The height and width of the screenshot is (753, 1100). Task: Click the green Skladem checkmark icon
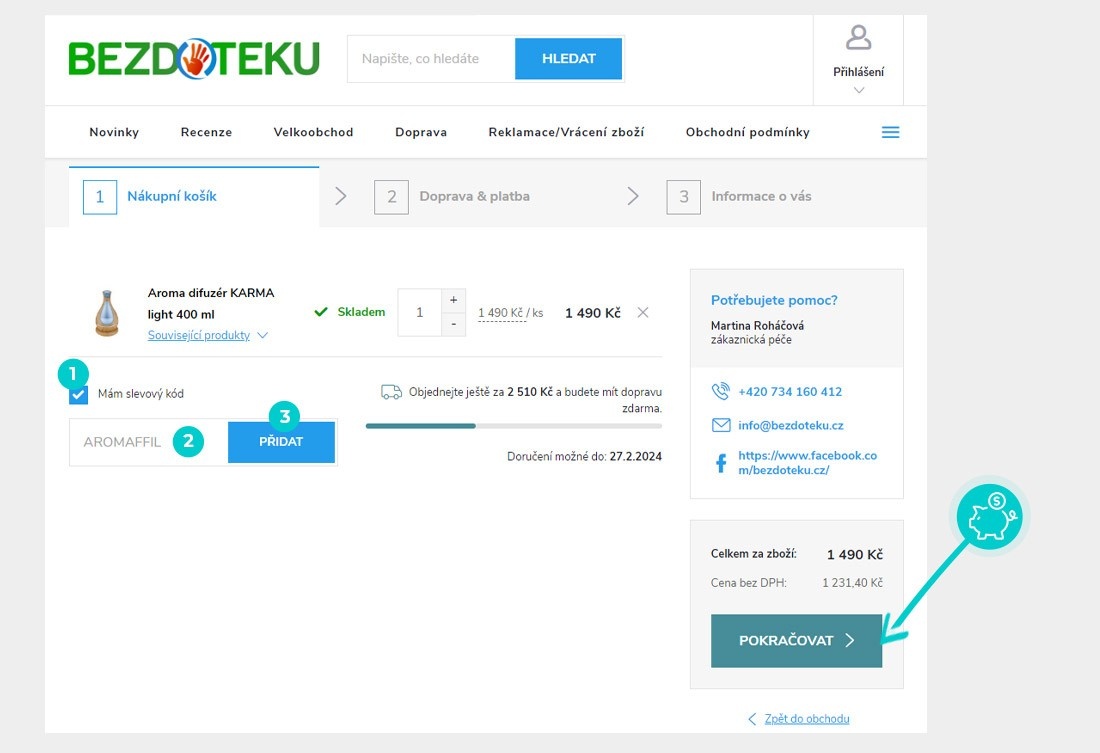click(321, 312)
